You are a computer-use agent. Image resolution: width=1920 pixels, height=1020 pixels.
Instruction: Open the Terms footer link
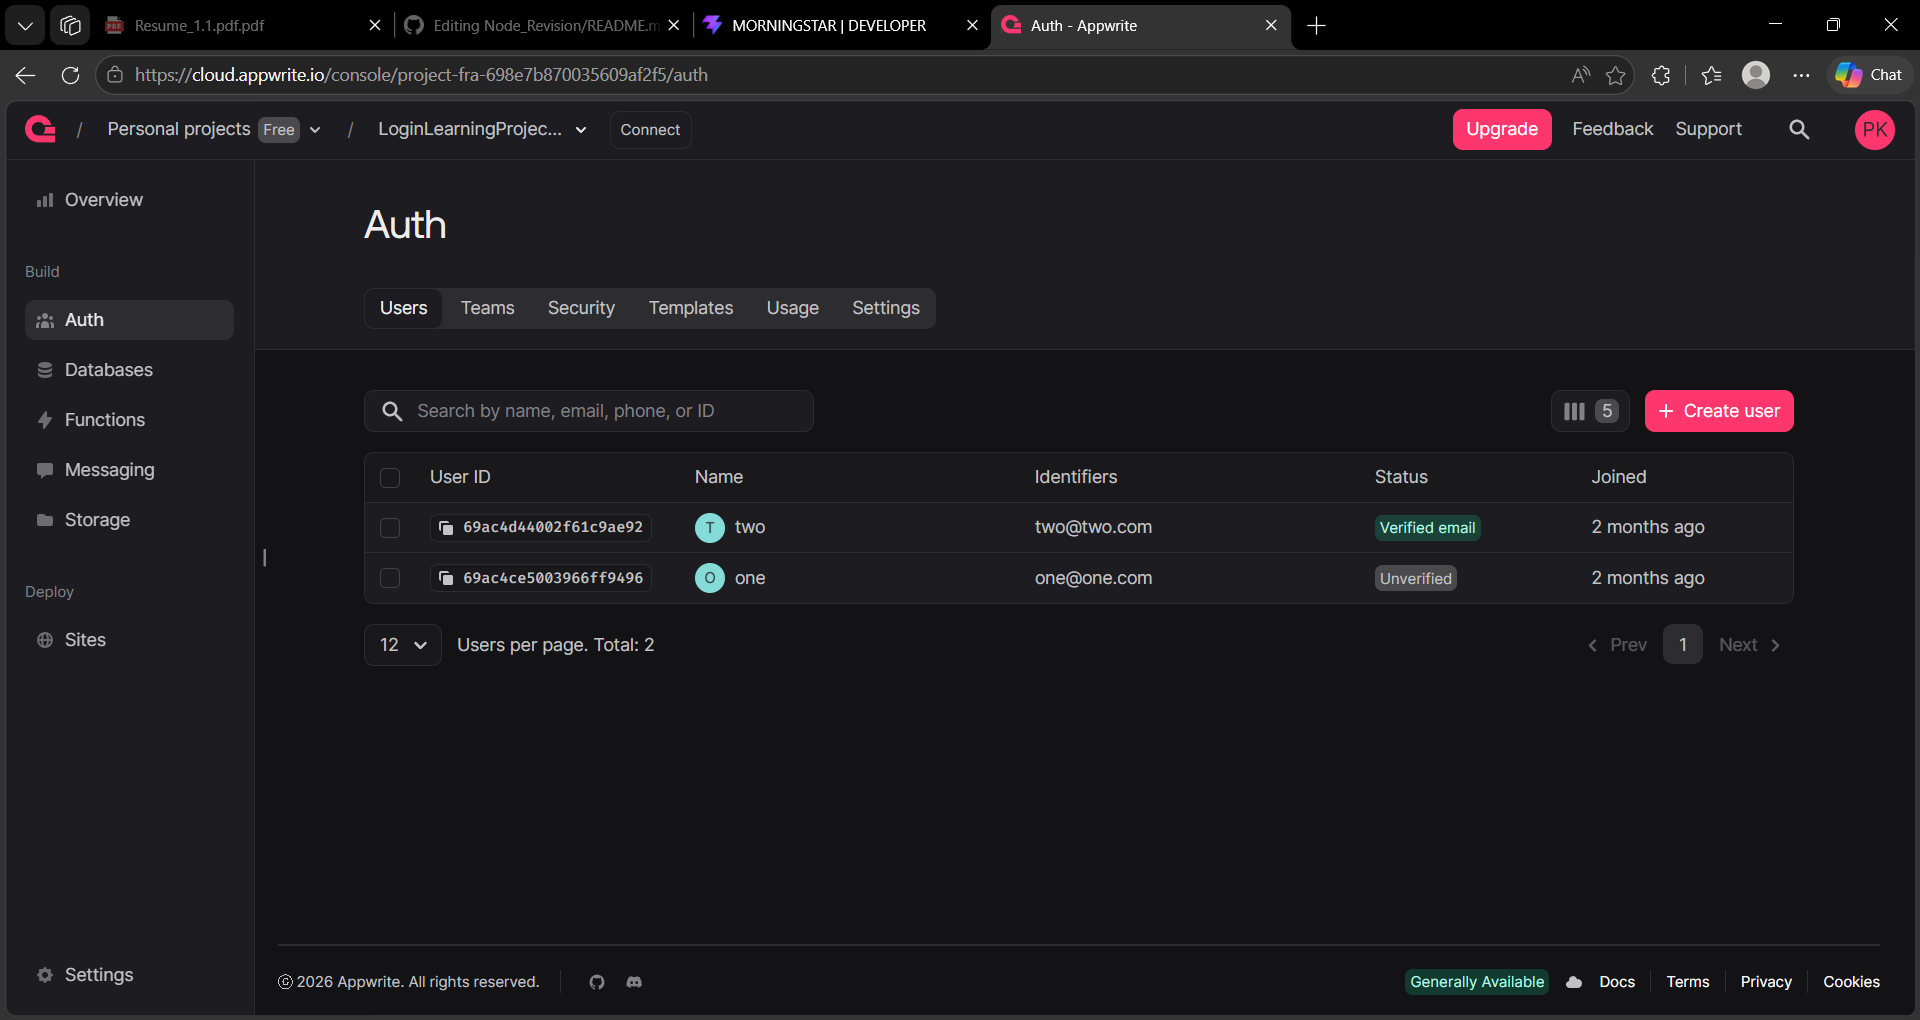pyautogui.click(x=1688, y=982)
